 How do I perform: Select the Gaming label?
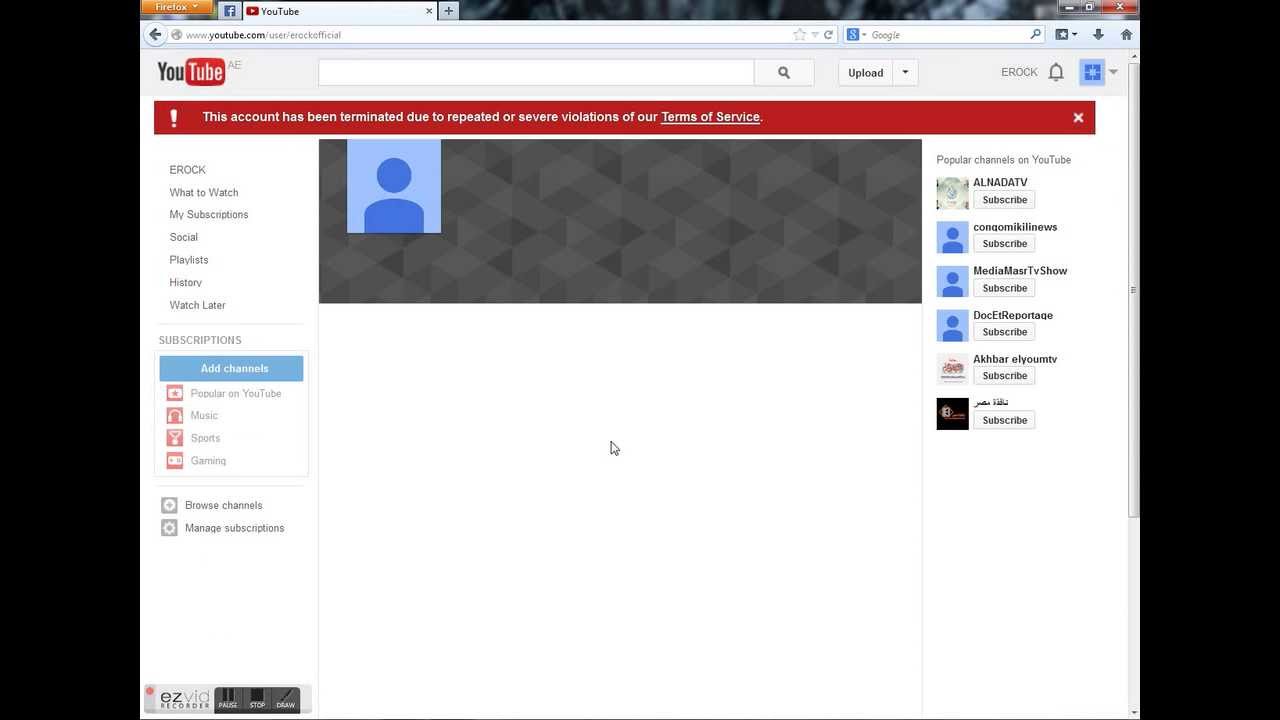click(x=208, y=461)
